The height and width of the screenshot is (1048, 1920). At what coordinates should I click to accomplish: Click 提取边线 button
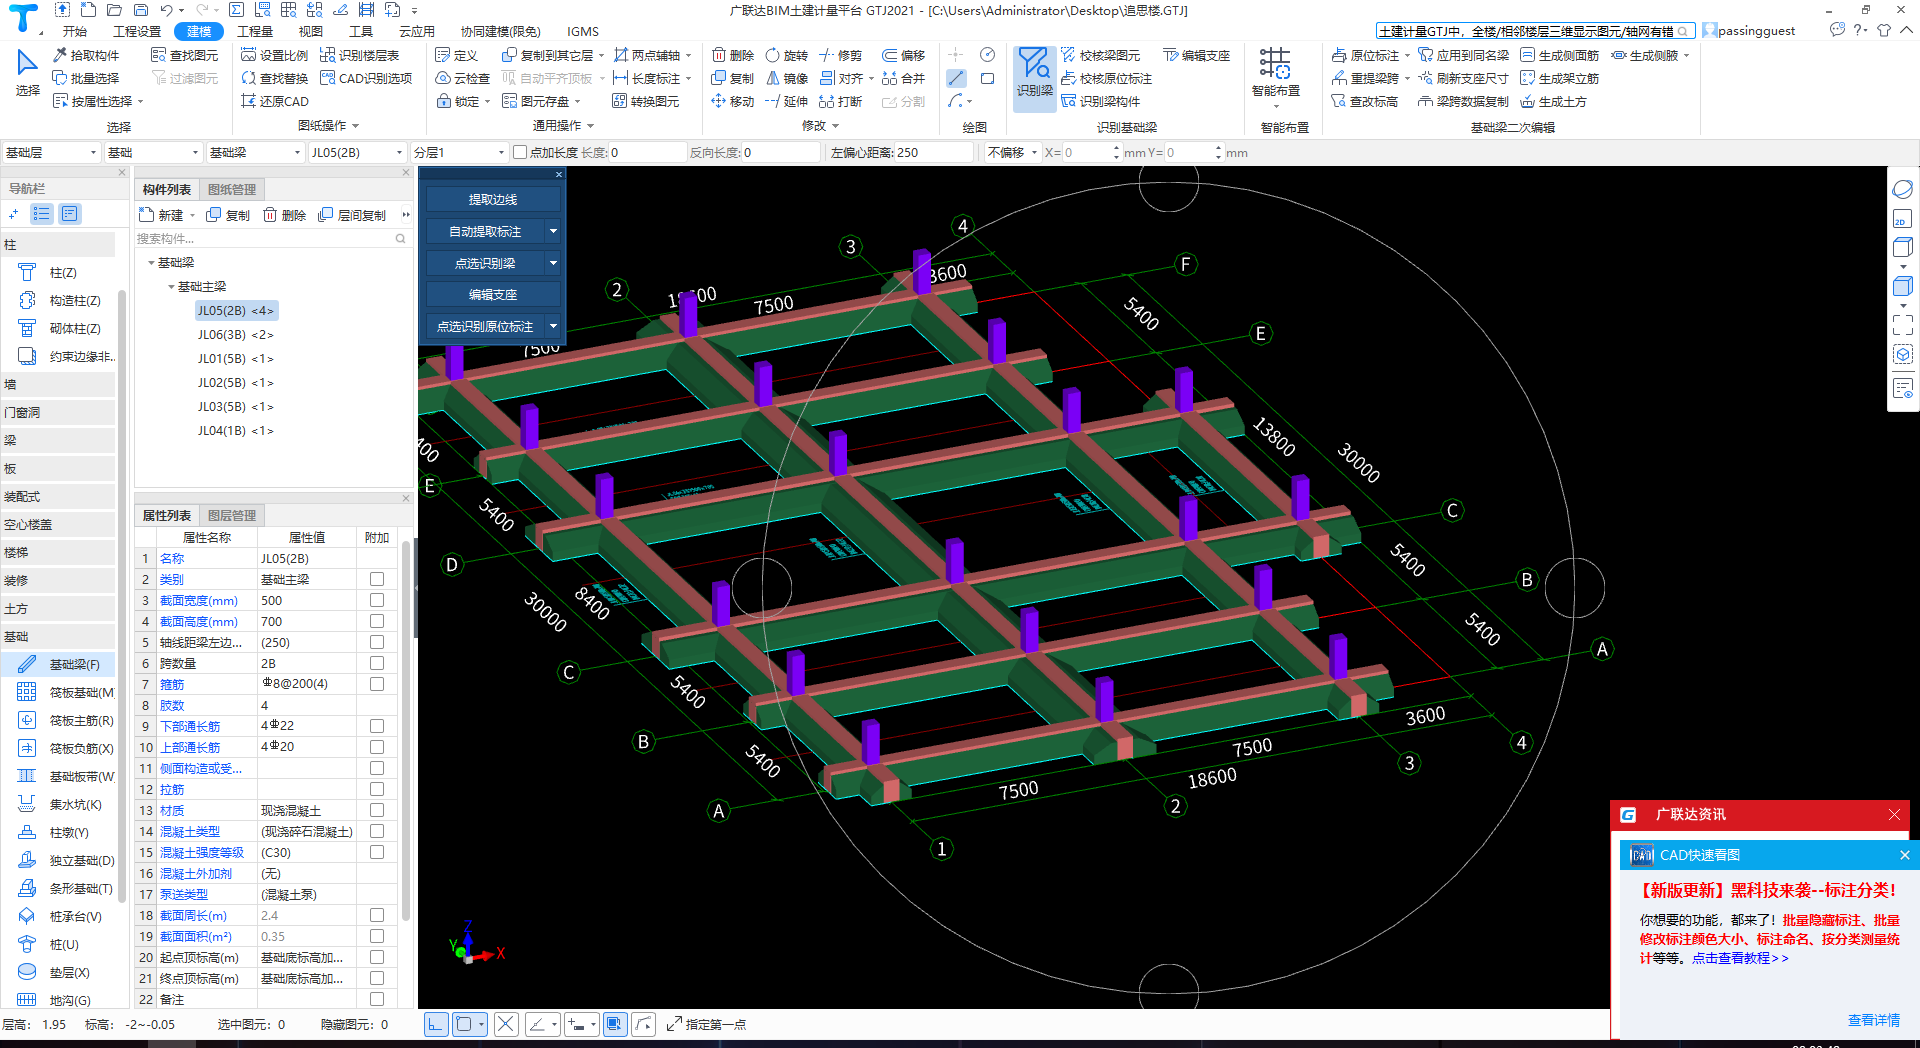[x=493, y=199]
